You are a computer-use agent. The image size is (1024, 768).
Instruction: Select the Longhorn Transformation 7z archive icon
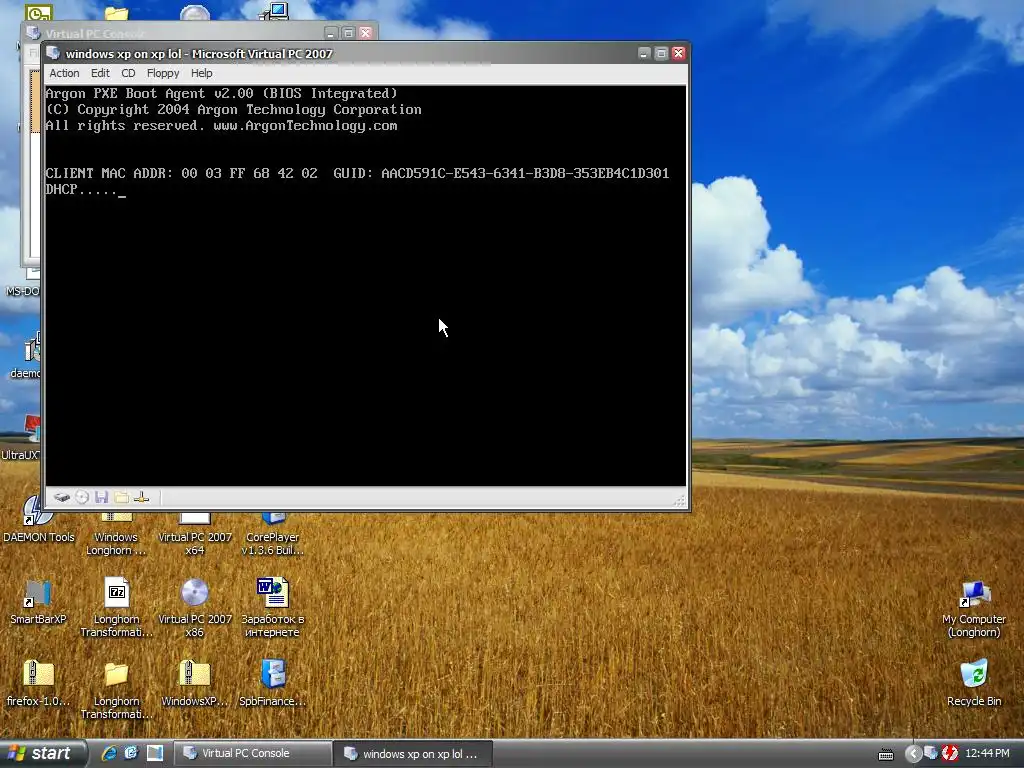pyautogui.click(x=116, y=607)
